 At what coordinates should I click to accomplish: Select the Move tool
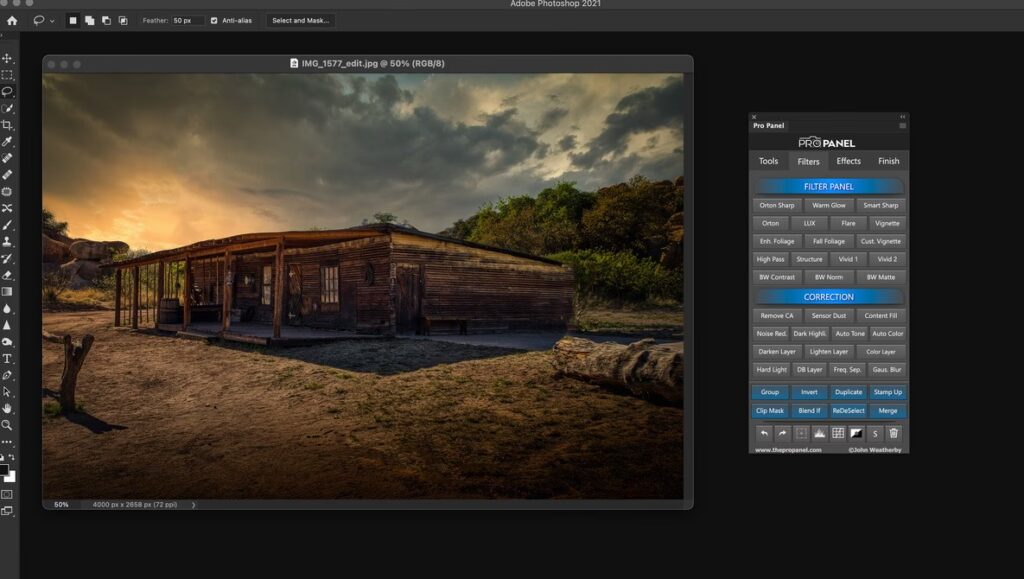tap(7, 58)
